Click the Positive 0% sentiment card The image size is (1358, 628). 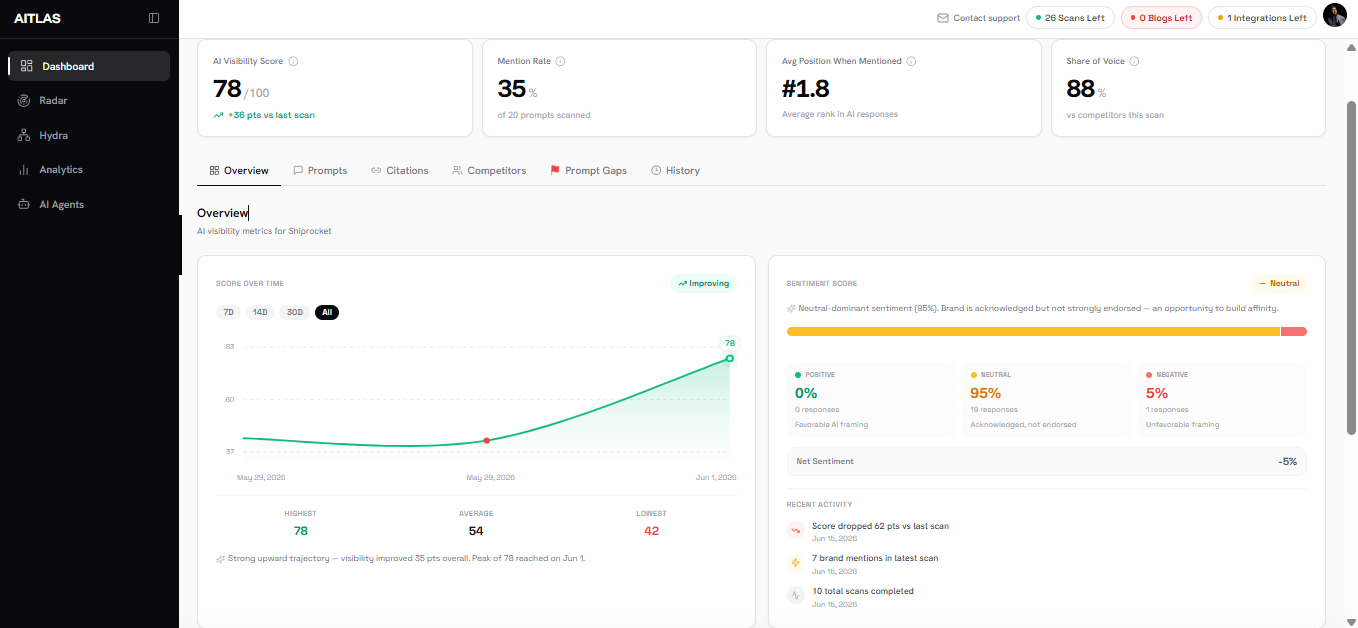870,399
